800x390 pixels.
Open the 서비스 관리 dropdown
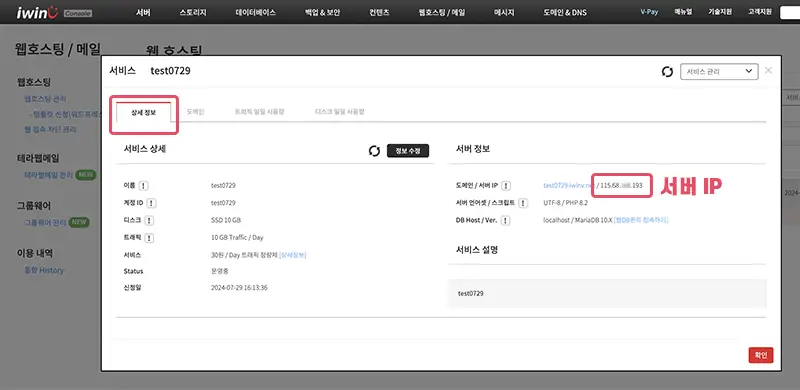[x=719, y=71]
